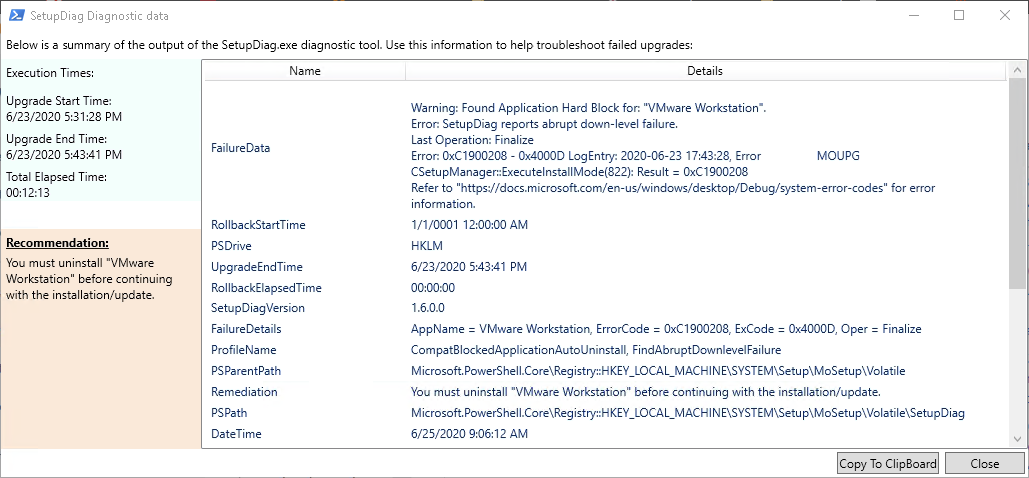1029x478 pixels.
Task: Click the Remediation details uninstall text
Action: click(x=645, y=392)
